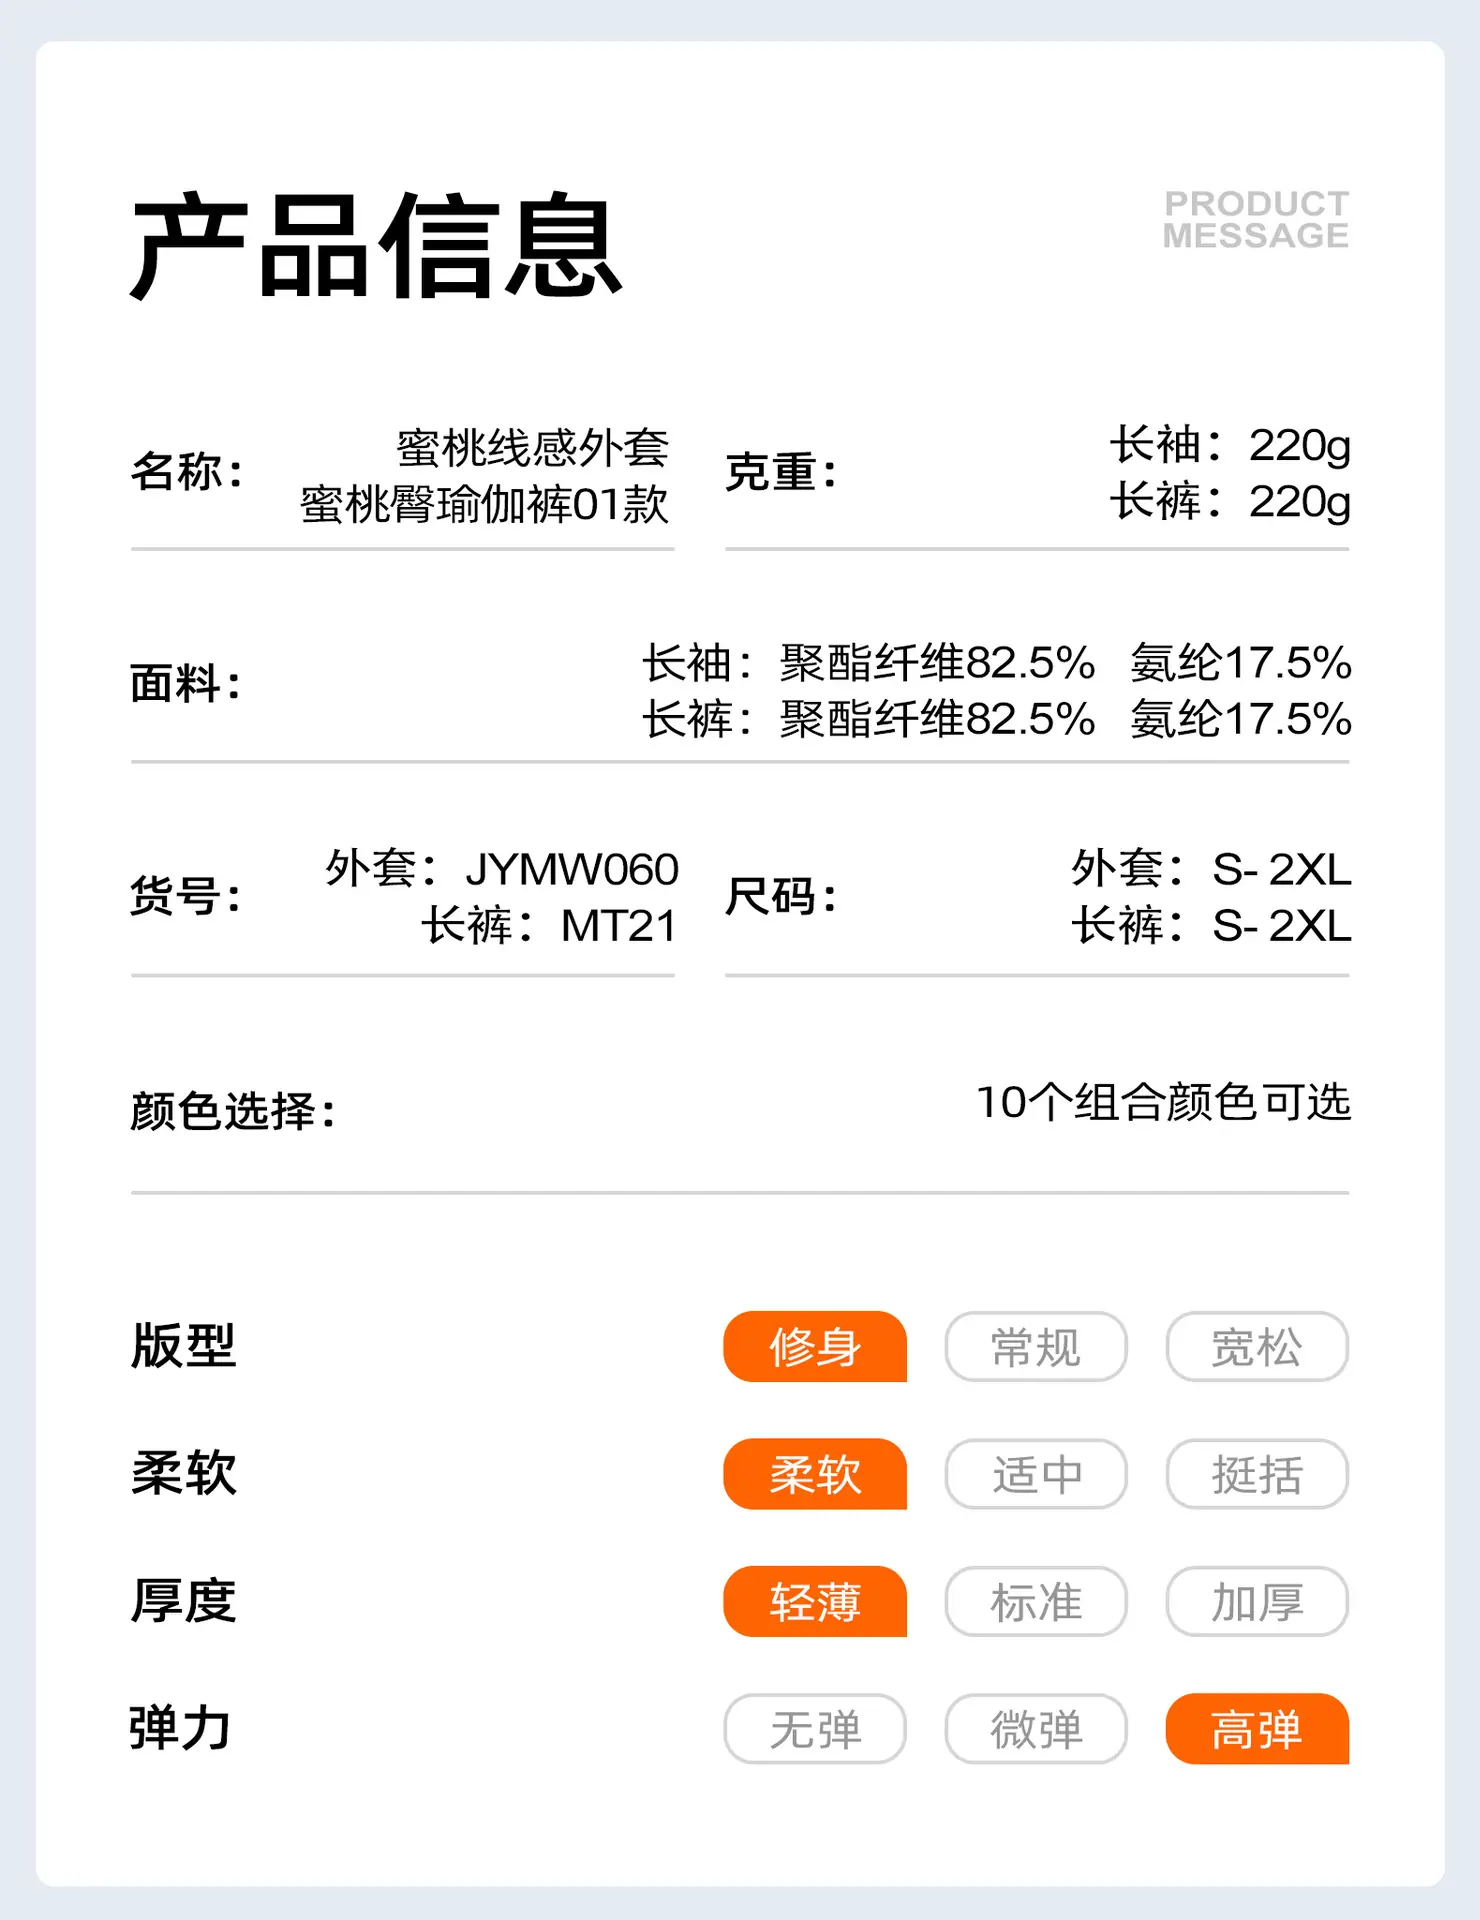1480x1920 pixels.
Task: Select the 轻薄 thickness option
Action: [815, 1602]
